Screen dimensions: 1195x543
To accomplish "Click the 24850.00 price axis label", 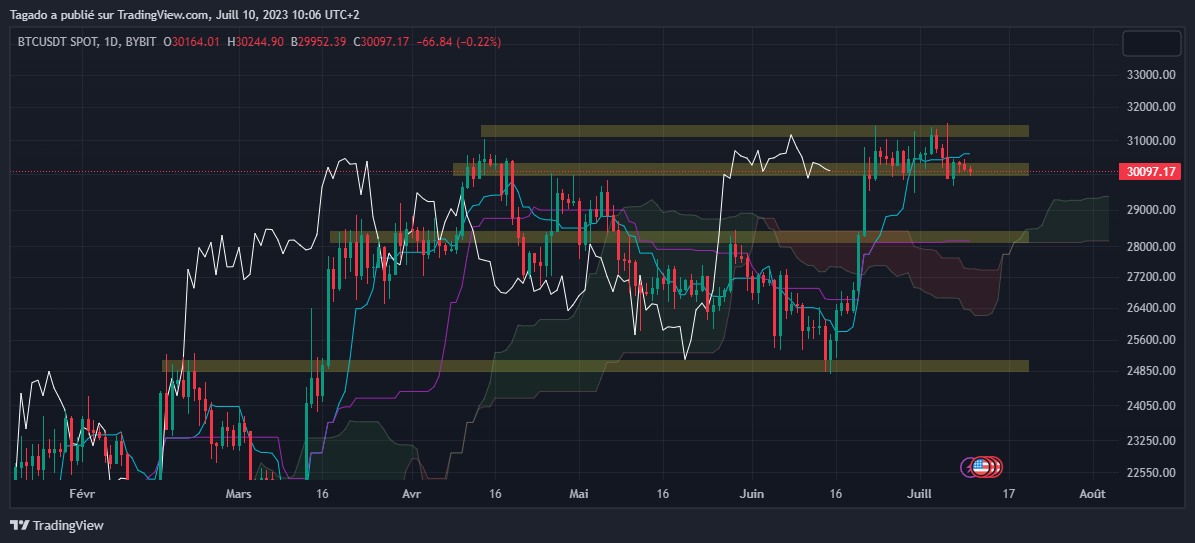I will click(x=1151, y=371).
